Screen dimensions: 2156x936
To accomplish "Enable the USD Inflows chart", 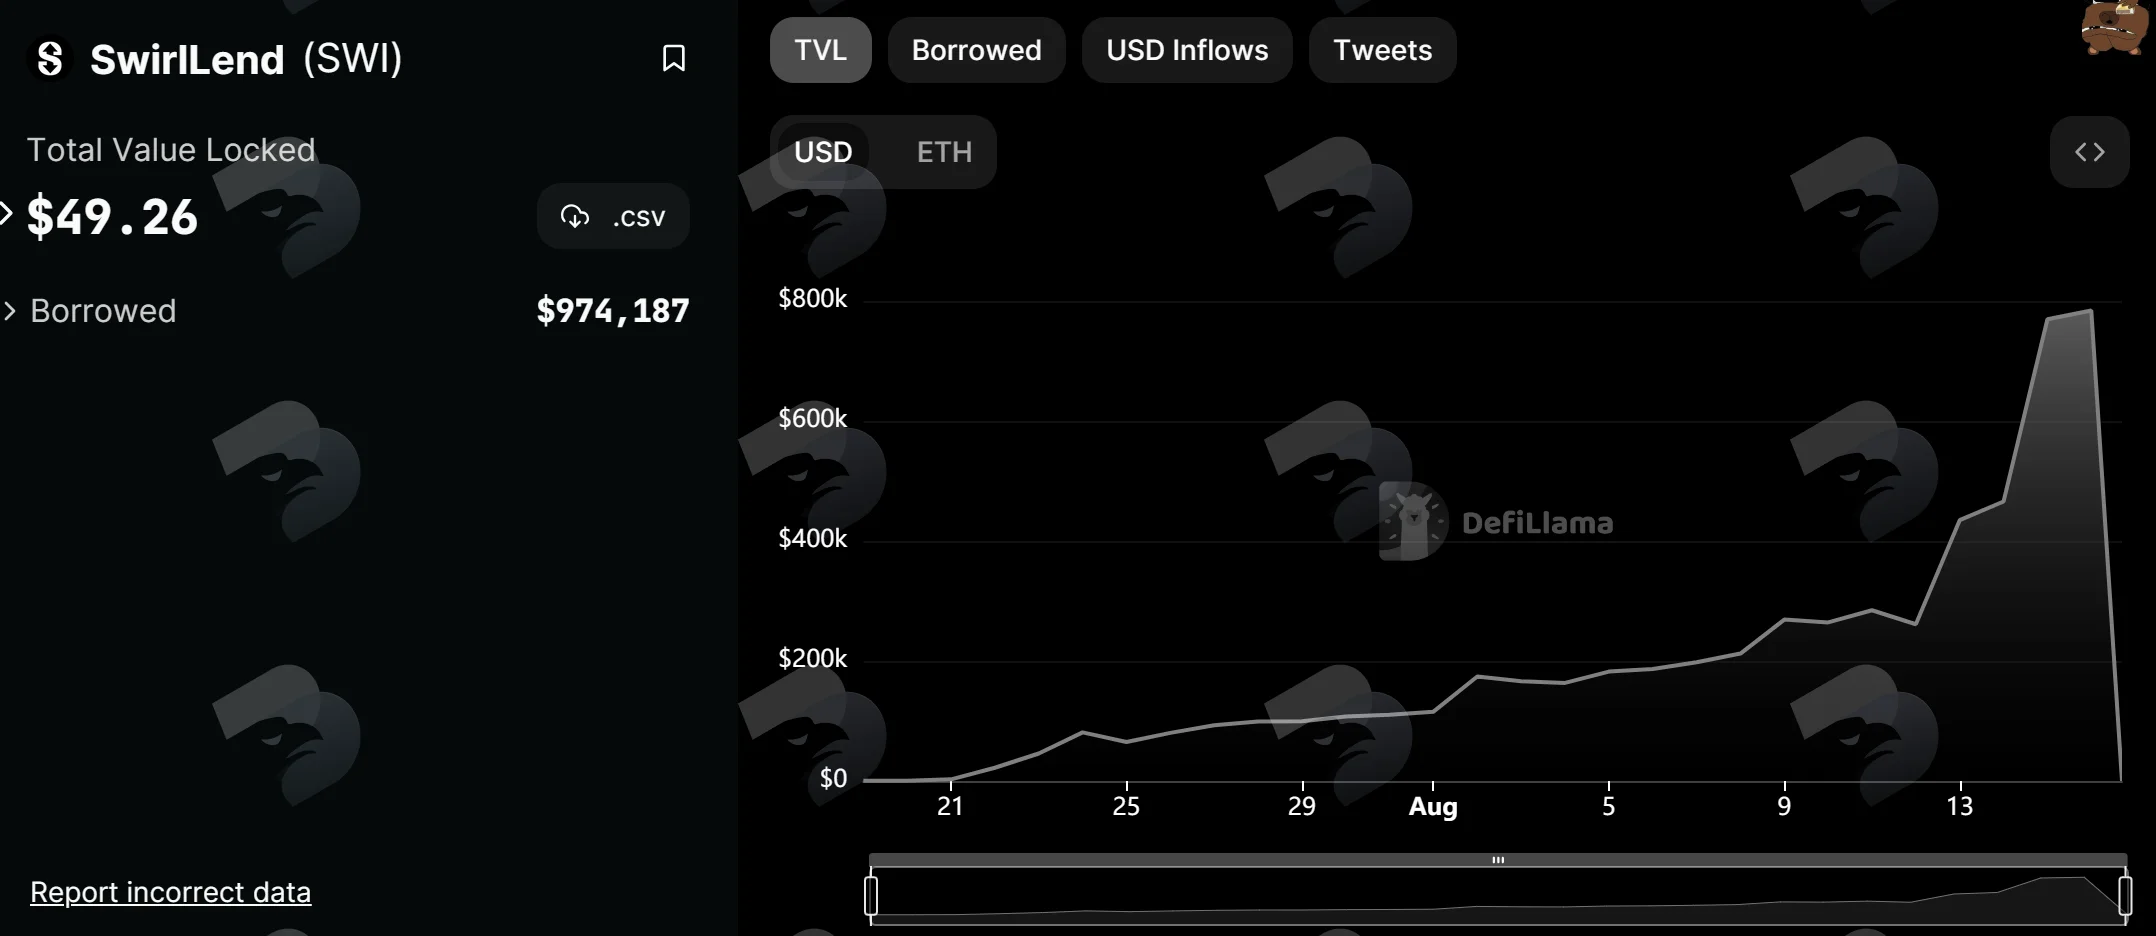I will pos(1187,50).
